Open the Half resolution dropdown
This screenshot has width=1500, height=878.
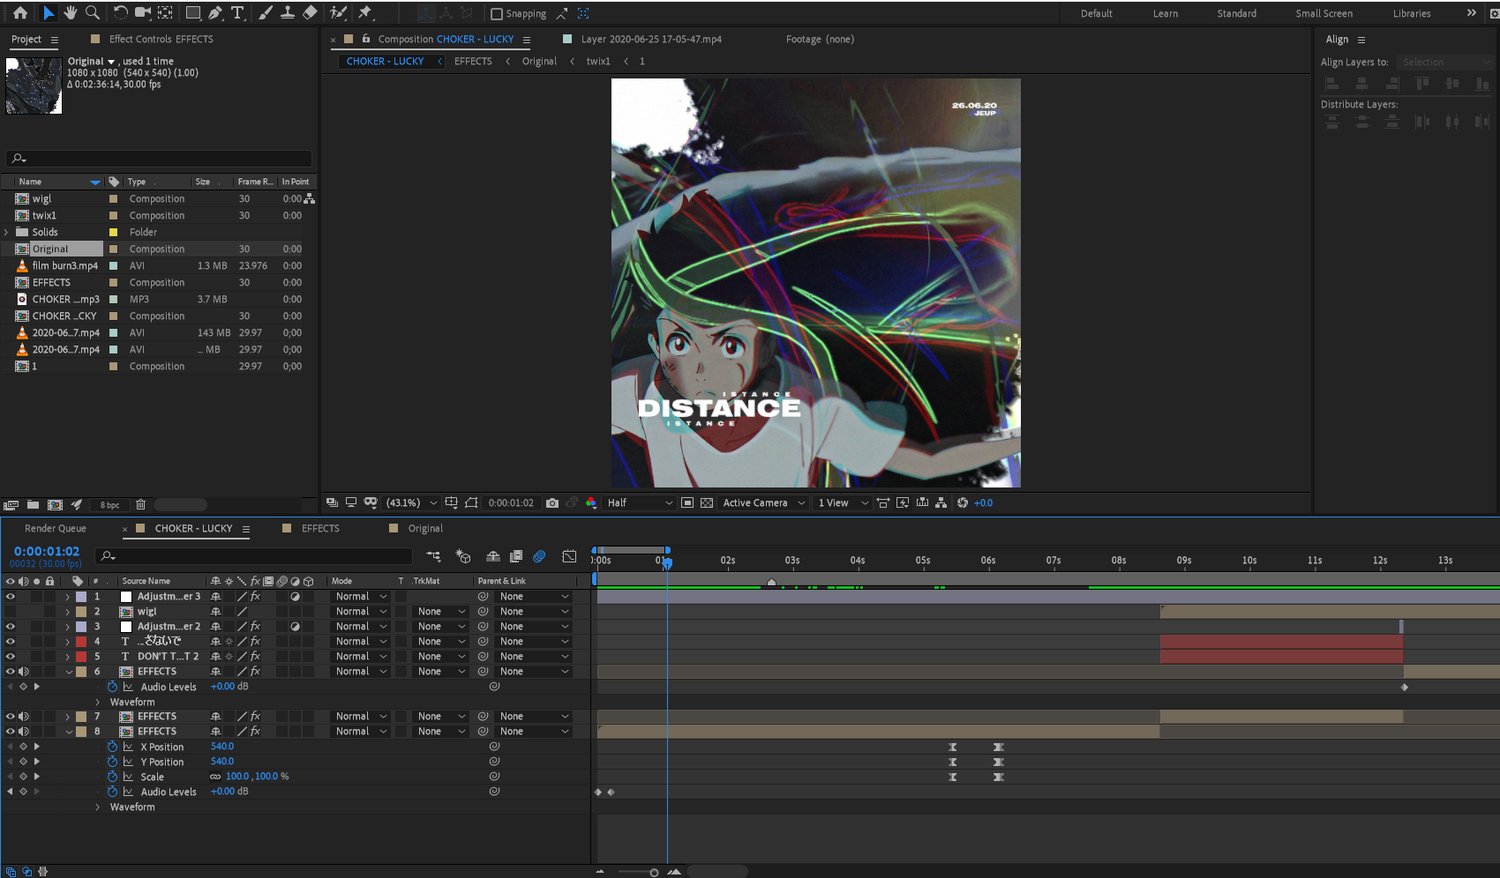coord(640,503)
